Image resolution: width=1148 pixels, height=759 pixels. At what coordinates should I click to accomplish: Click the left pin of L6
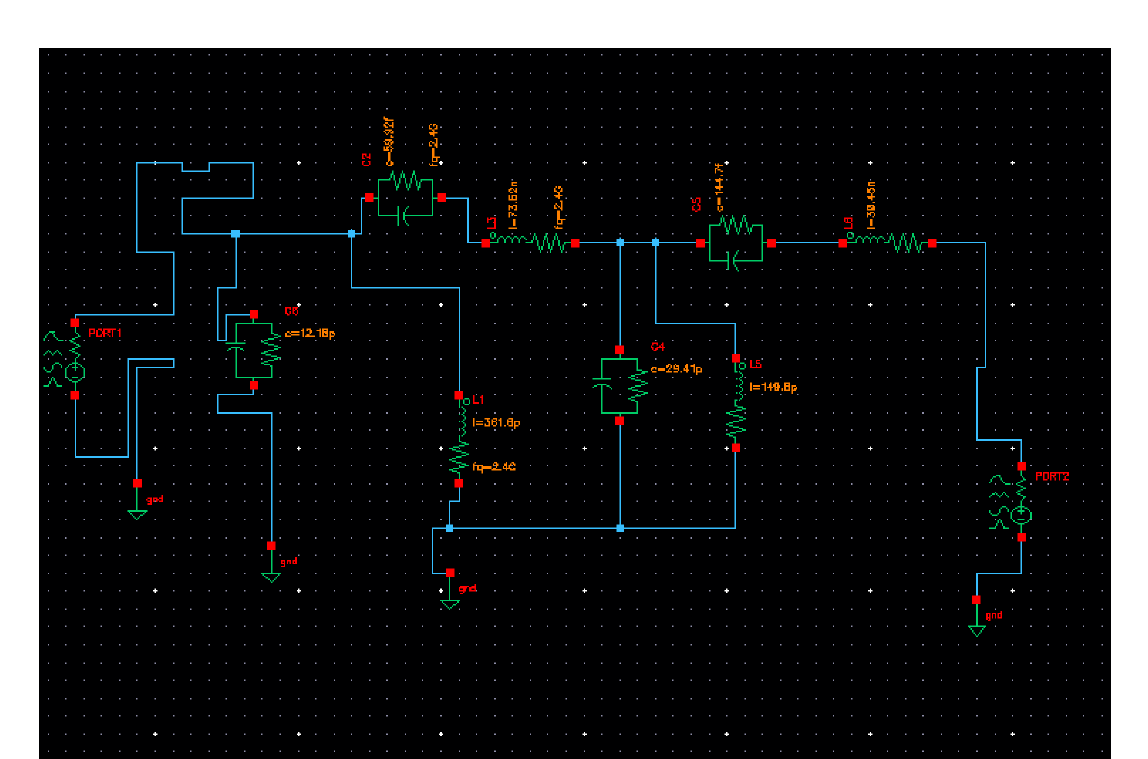coord(843,243)
